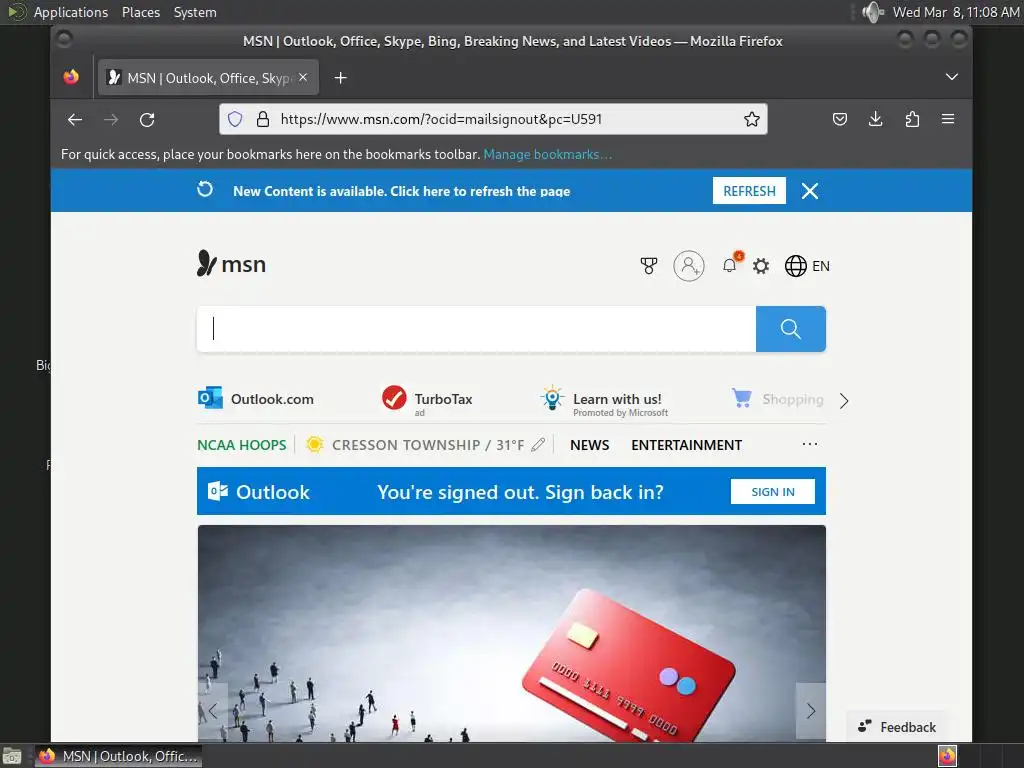The image size is (1024, 768).
Task: Open the Shopping shortcut
Action: pyautogui.click(x=777, y=398)
